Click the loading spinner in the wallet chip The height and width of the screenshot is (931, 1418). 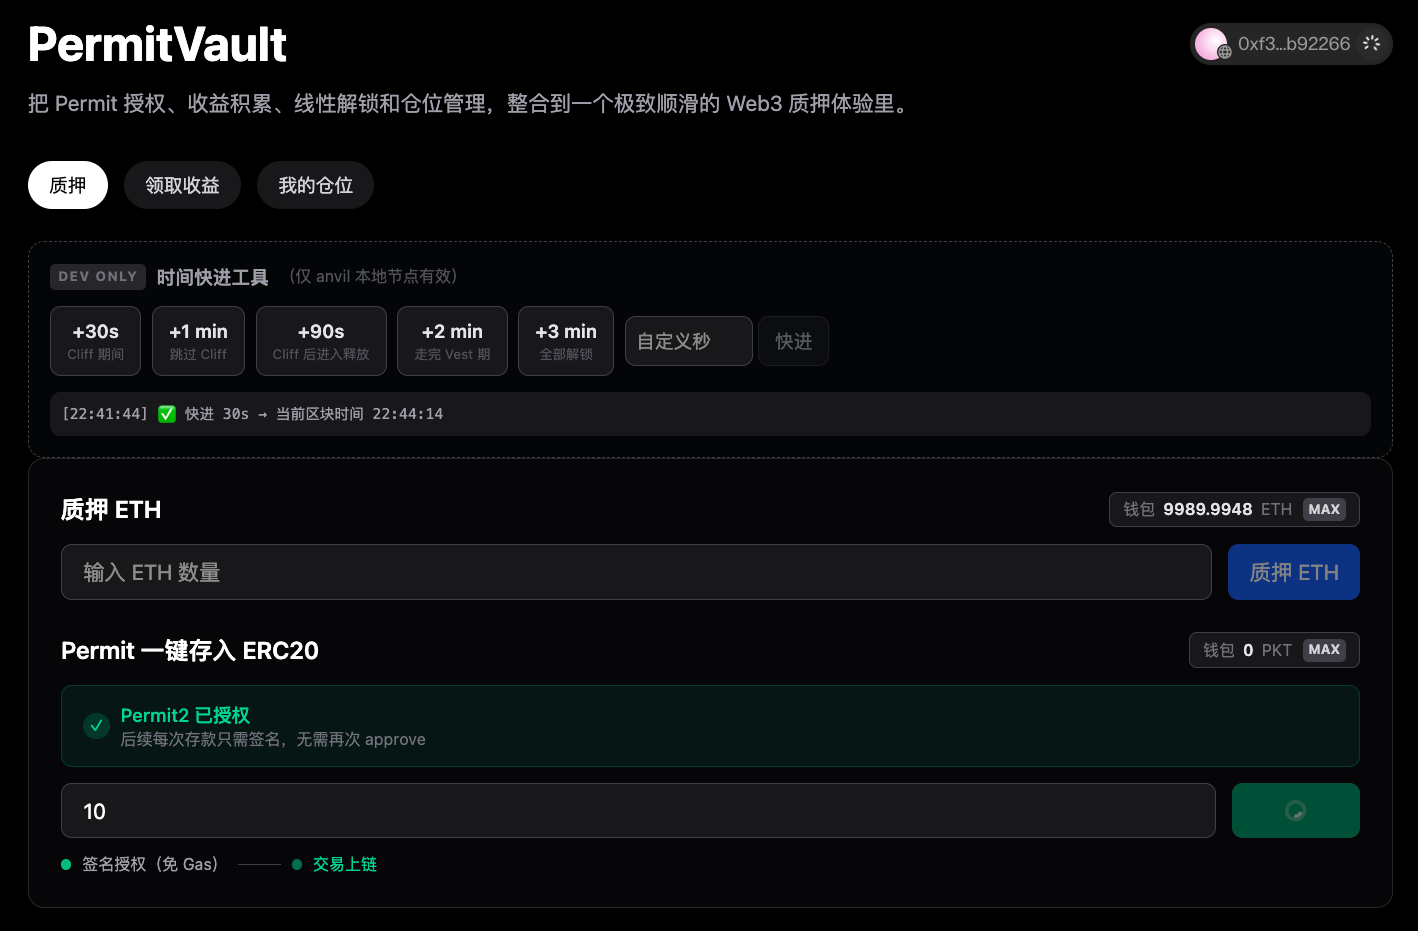[x=1372, y=43]
